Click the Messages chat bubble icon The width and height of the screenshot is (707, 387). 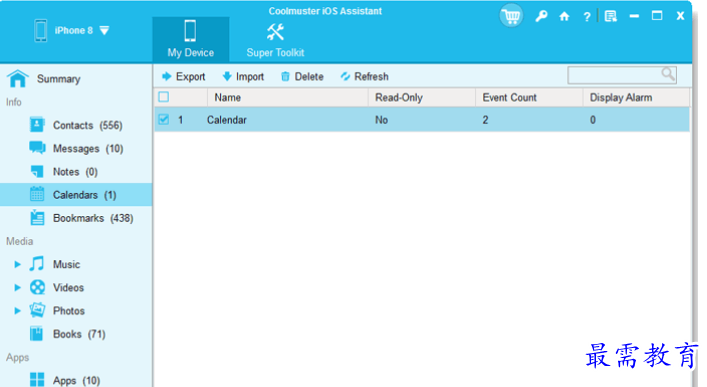(x=37, y=148)
